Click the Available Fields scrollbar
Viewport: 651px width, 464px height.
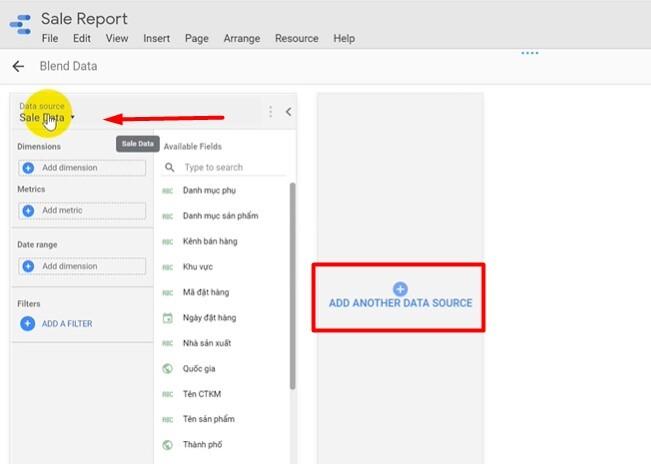[x=293, y=286]
